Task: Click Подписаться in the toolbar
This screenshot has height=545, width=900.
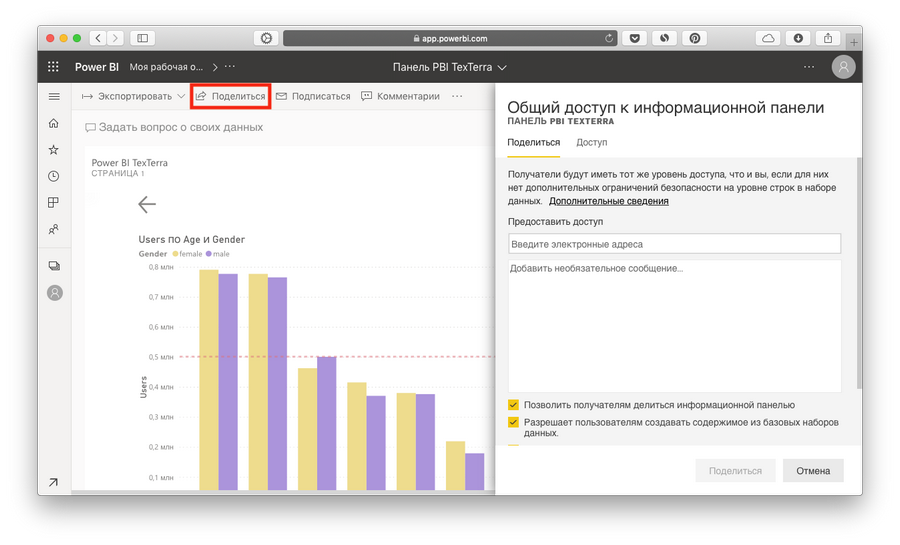Action: 313,96
